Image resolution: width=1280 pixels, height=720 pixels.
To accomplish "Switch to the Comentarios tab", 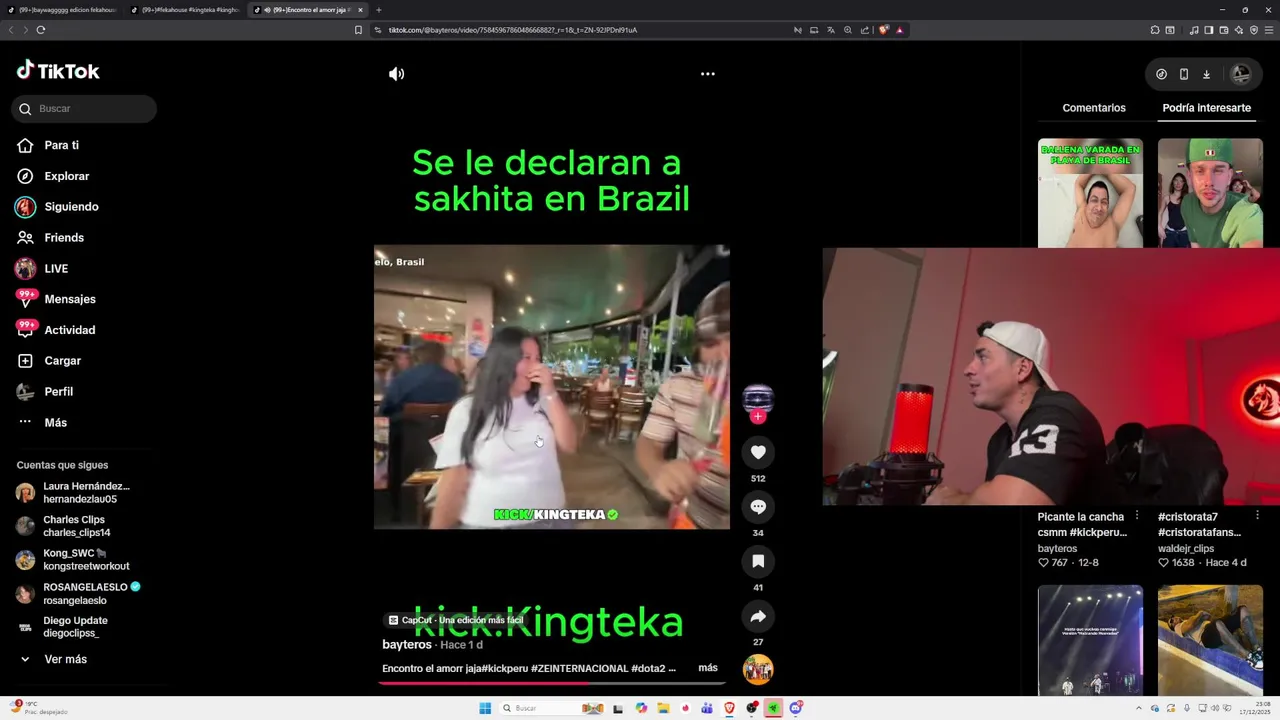I will [x=1094, y=108].
